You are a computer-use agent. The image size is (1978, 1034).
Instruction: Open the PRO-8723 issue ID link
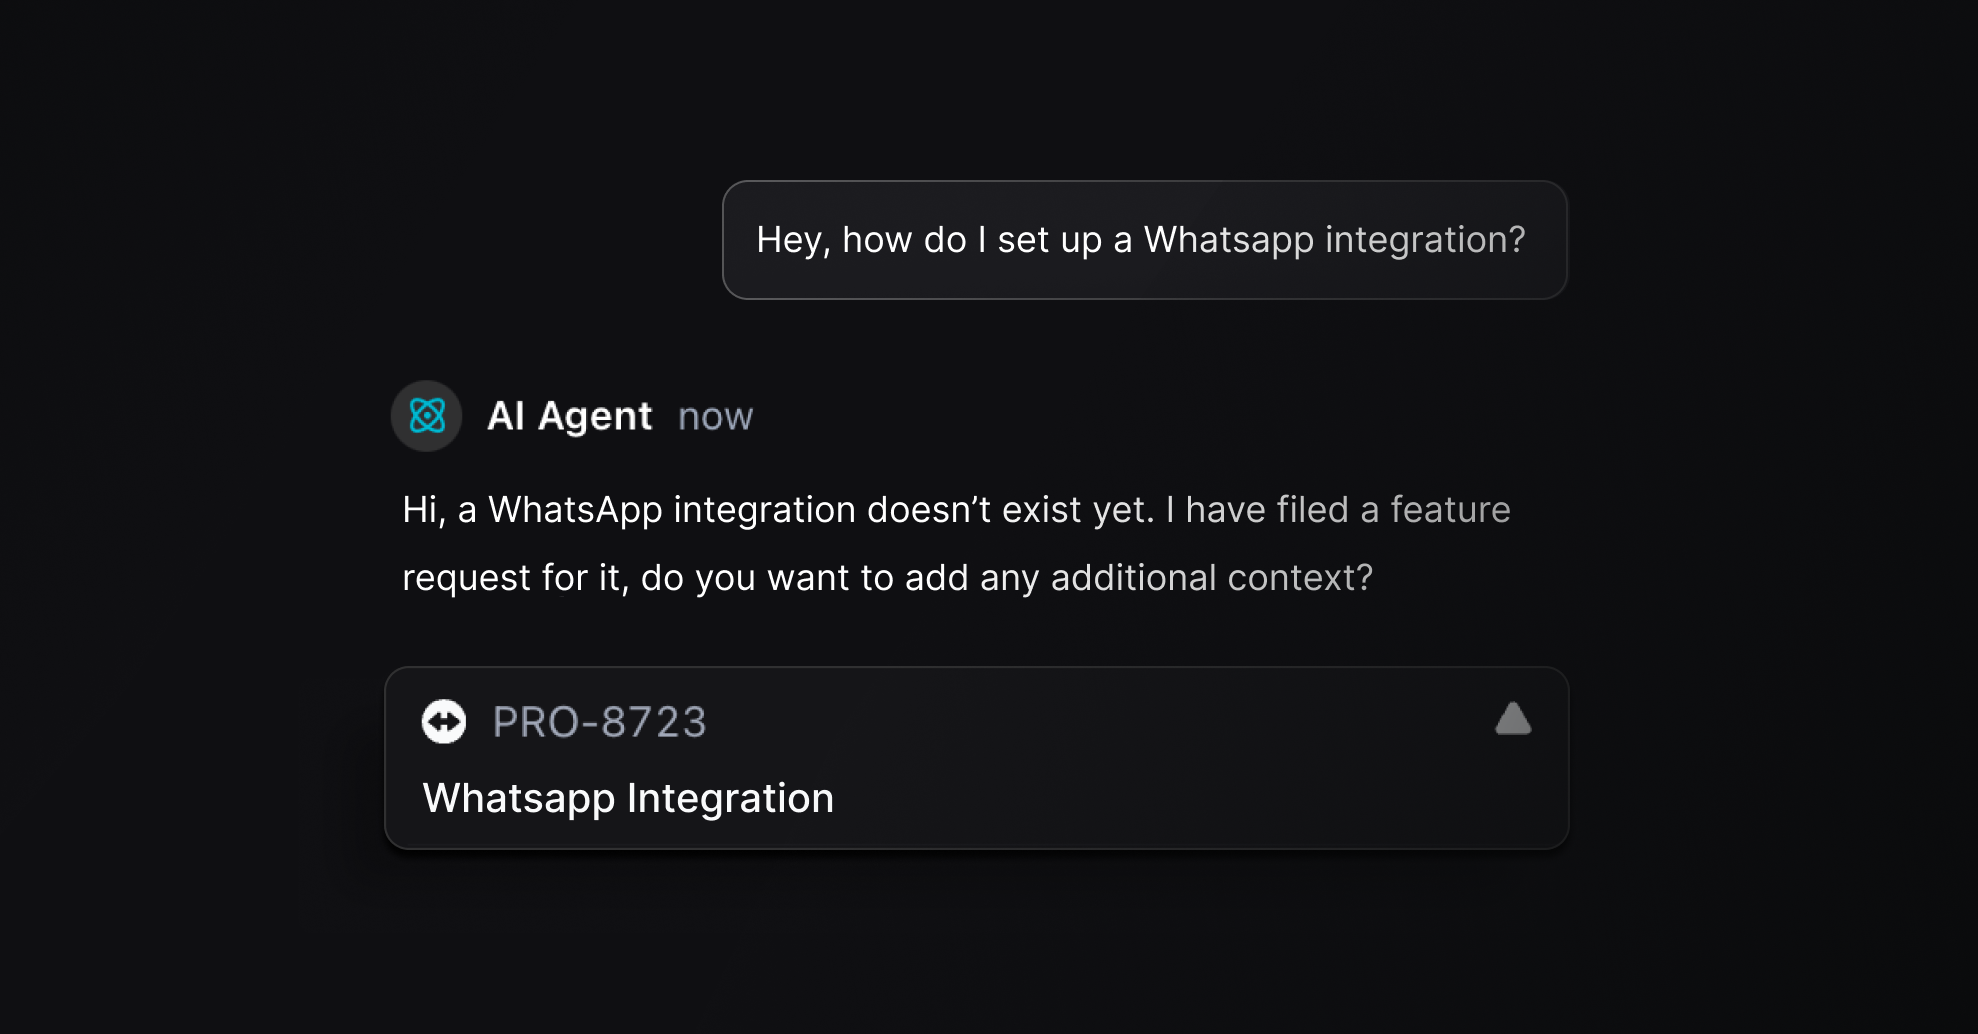click(x=599, y=722)
